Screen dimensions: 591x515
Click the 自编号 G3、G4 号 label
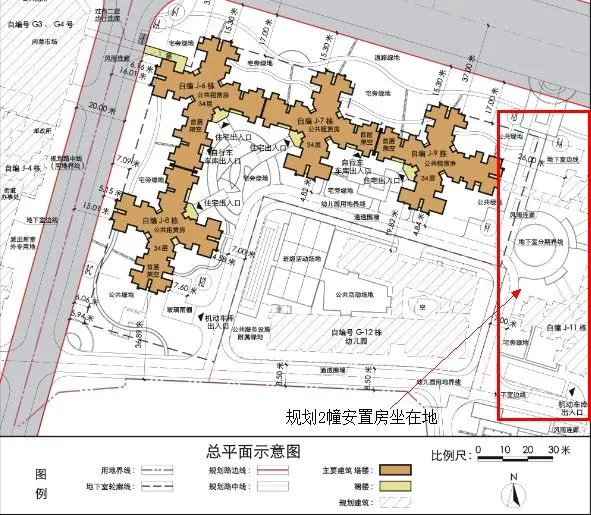click(40, 25)
